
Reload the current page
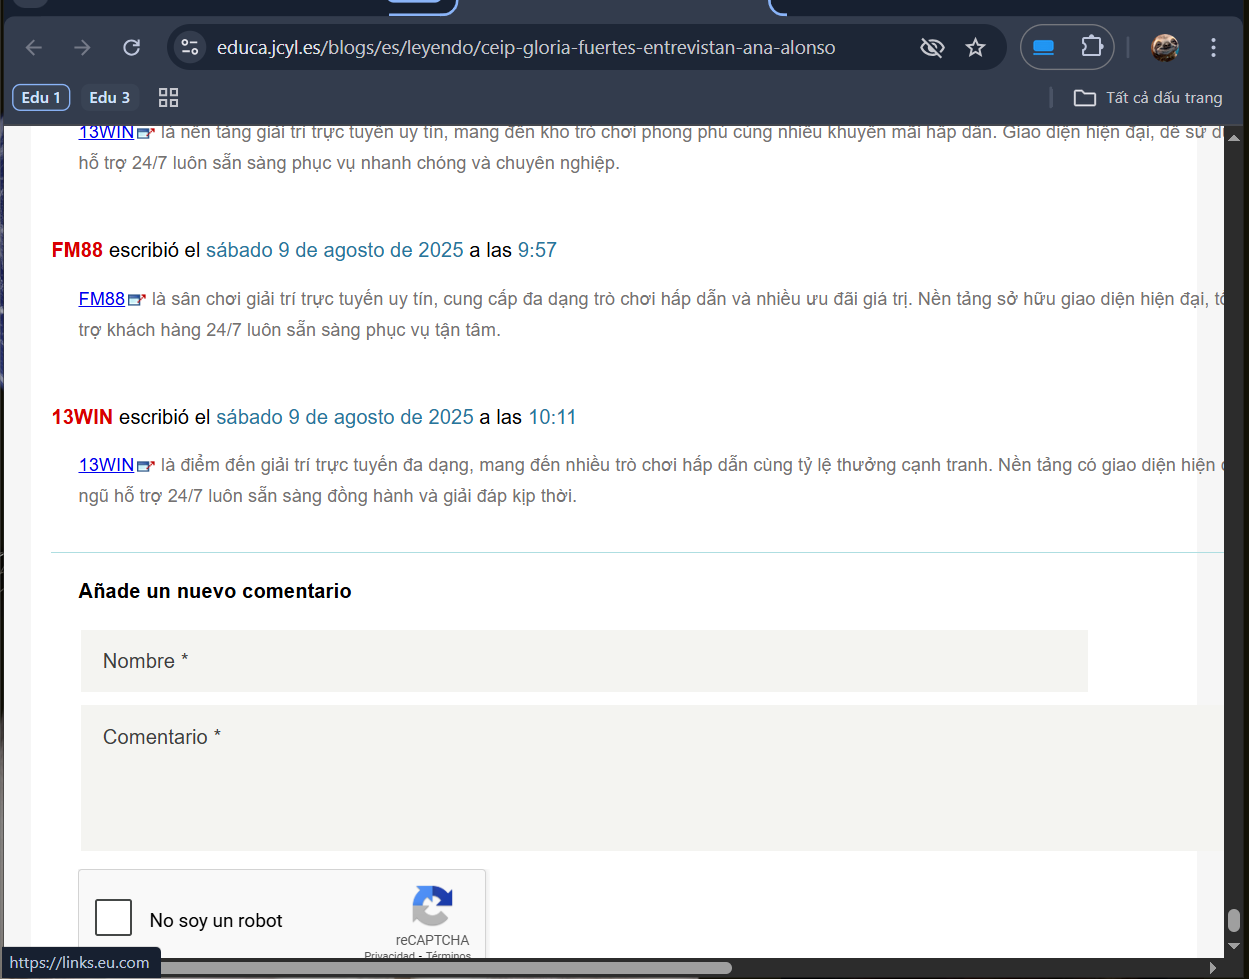coord(131,47)
